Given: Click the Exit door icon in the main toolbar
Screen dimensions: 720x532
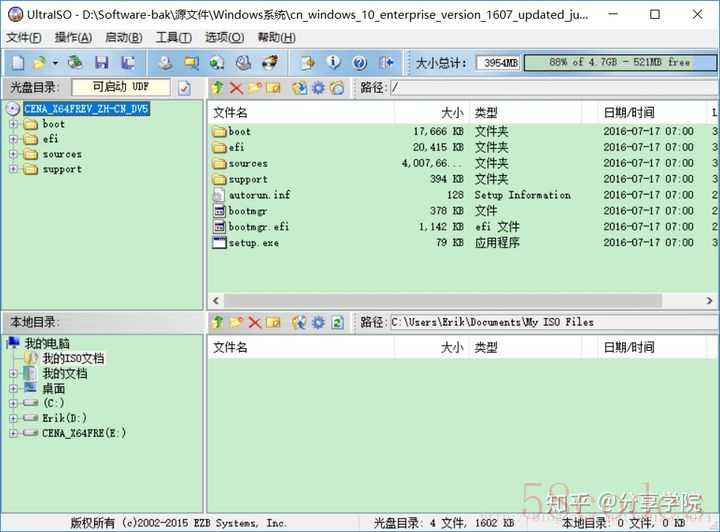Looking at the screenshot, I should click(386, 62).
